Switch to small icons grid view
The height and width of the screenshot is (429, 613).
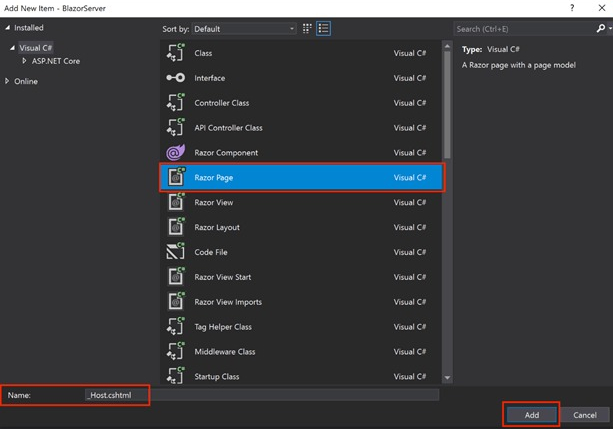(x=307, y=29)
